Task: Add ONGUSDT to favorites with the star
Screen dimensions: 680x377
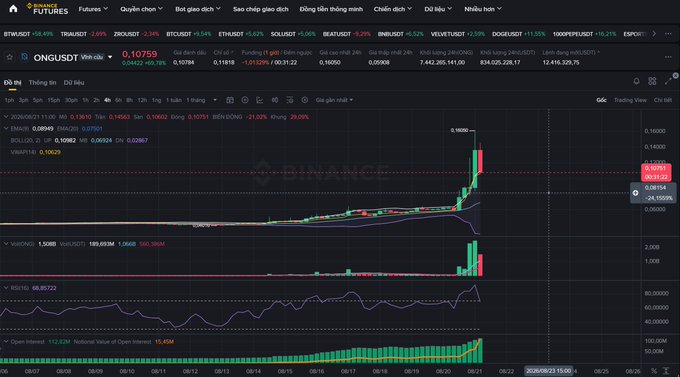Action: 9,57
